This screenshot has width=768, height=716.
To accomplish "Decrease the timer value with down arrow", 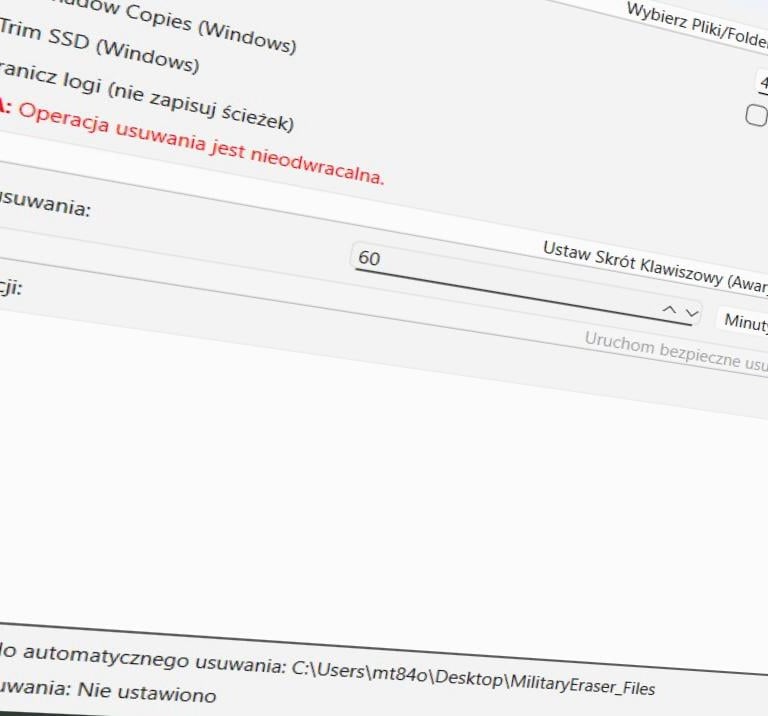I will point(692,312).
